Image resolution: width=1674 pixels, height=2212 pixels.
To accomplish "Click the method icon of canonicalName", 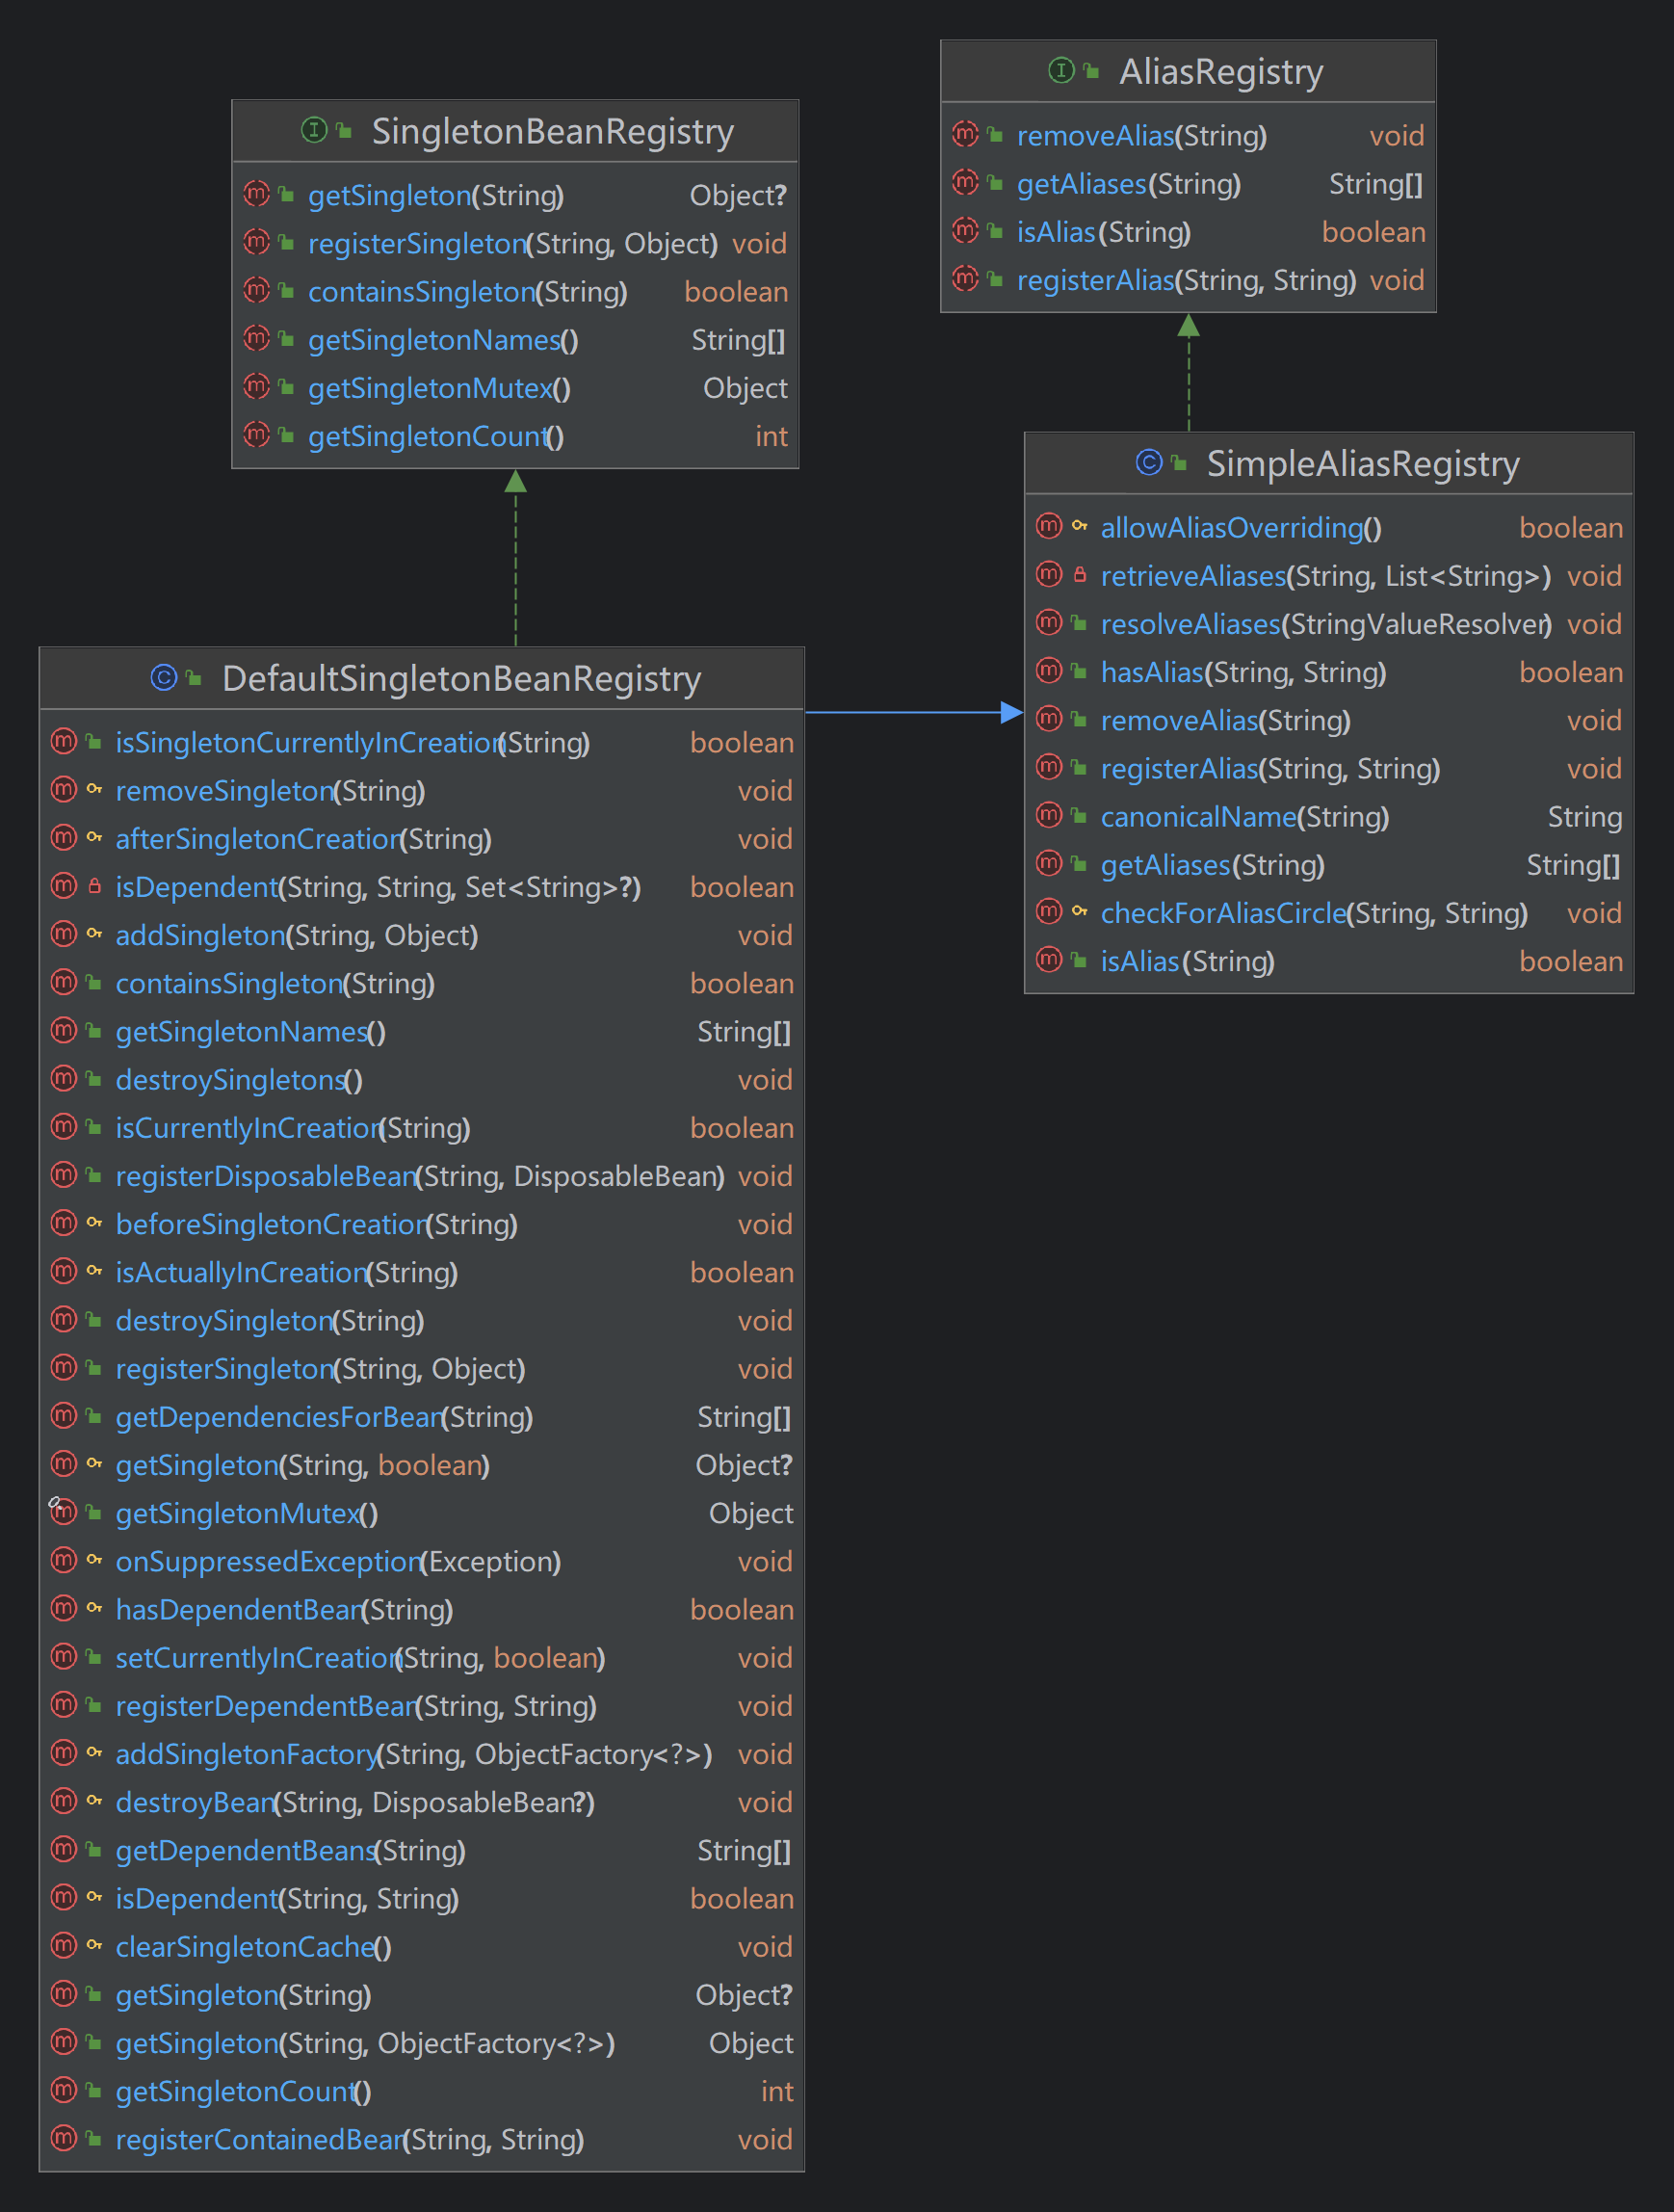I will coord(1049,815).
